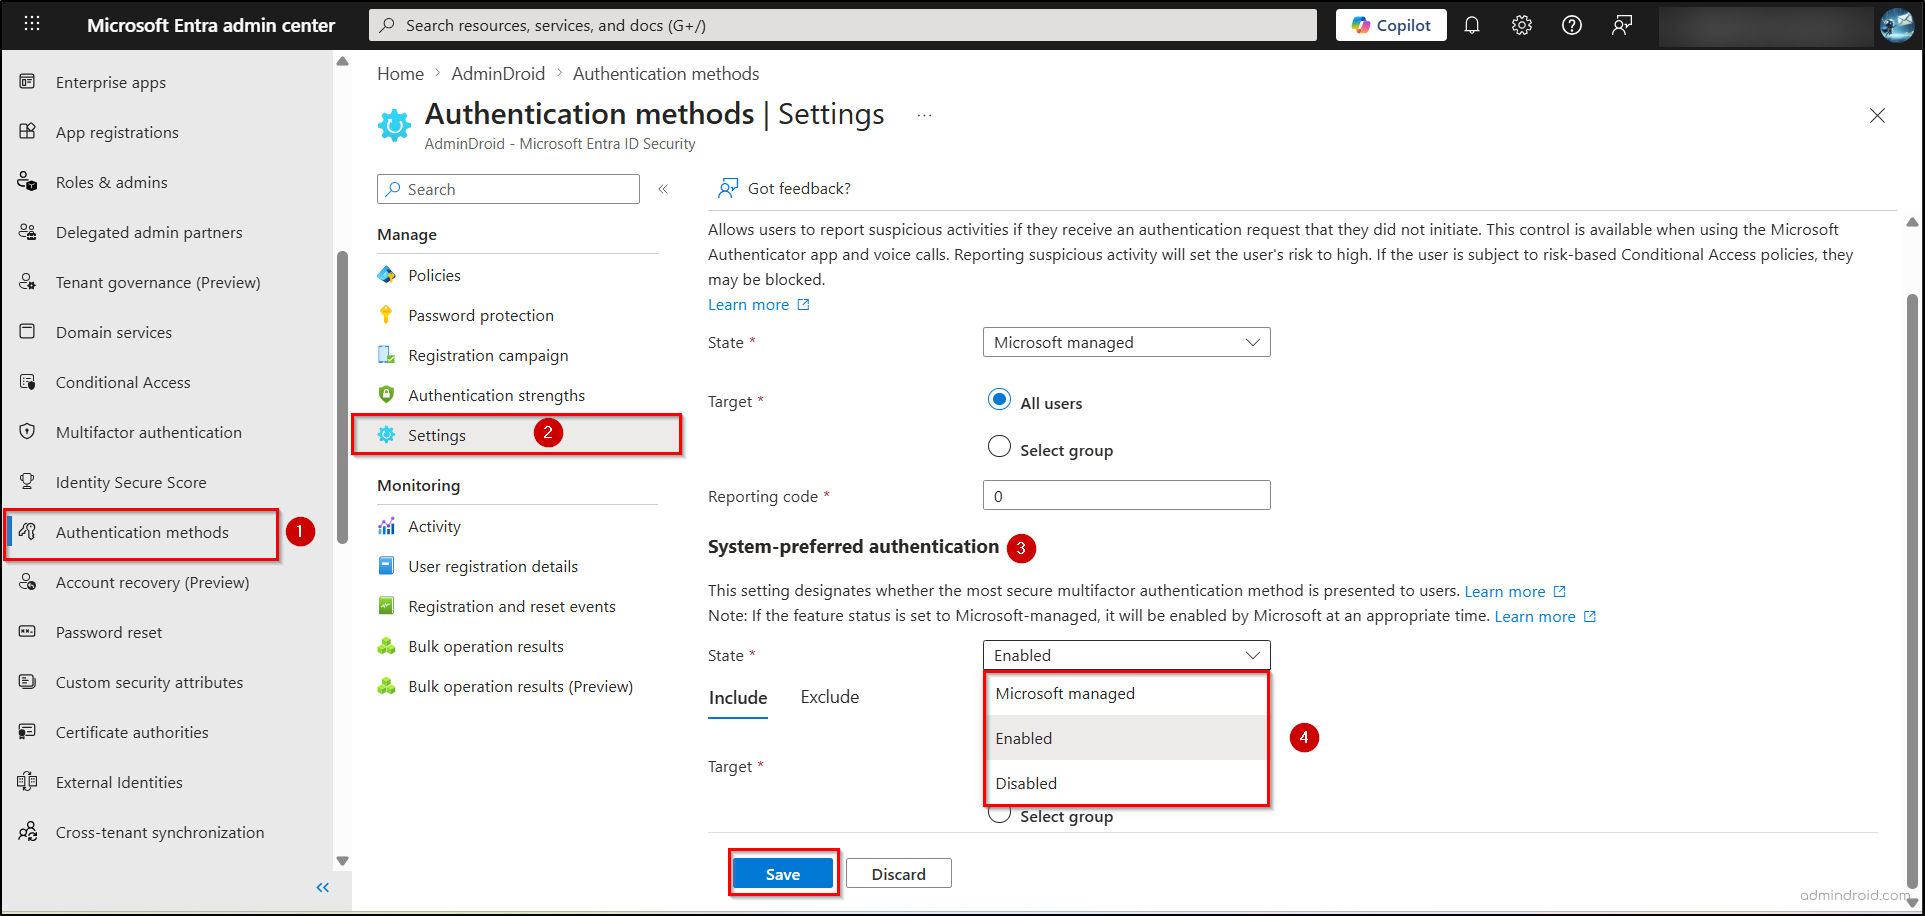Select the All users radio button
Image resolution: width=1925 pixels, height=916 pixels.
pyautogui.click(x=999, y=399)
